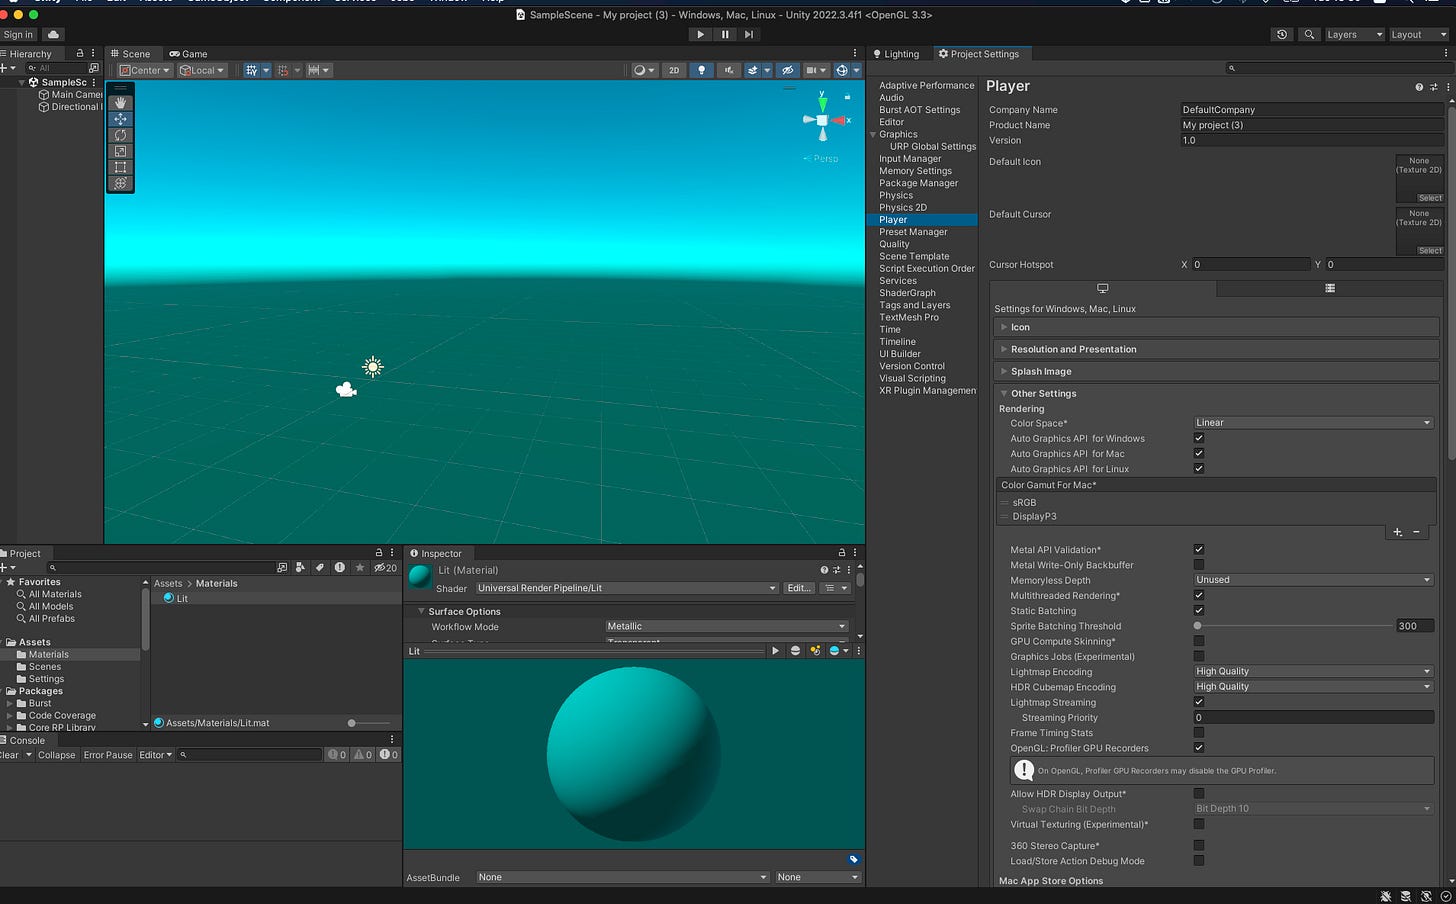The width and height of the screenshot is (1456, 904).
Task: Toggle Auto Graphics API for Linux
Action: (1199, 468)
